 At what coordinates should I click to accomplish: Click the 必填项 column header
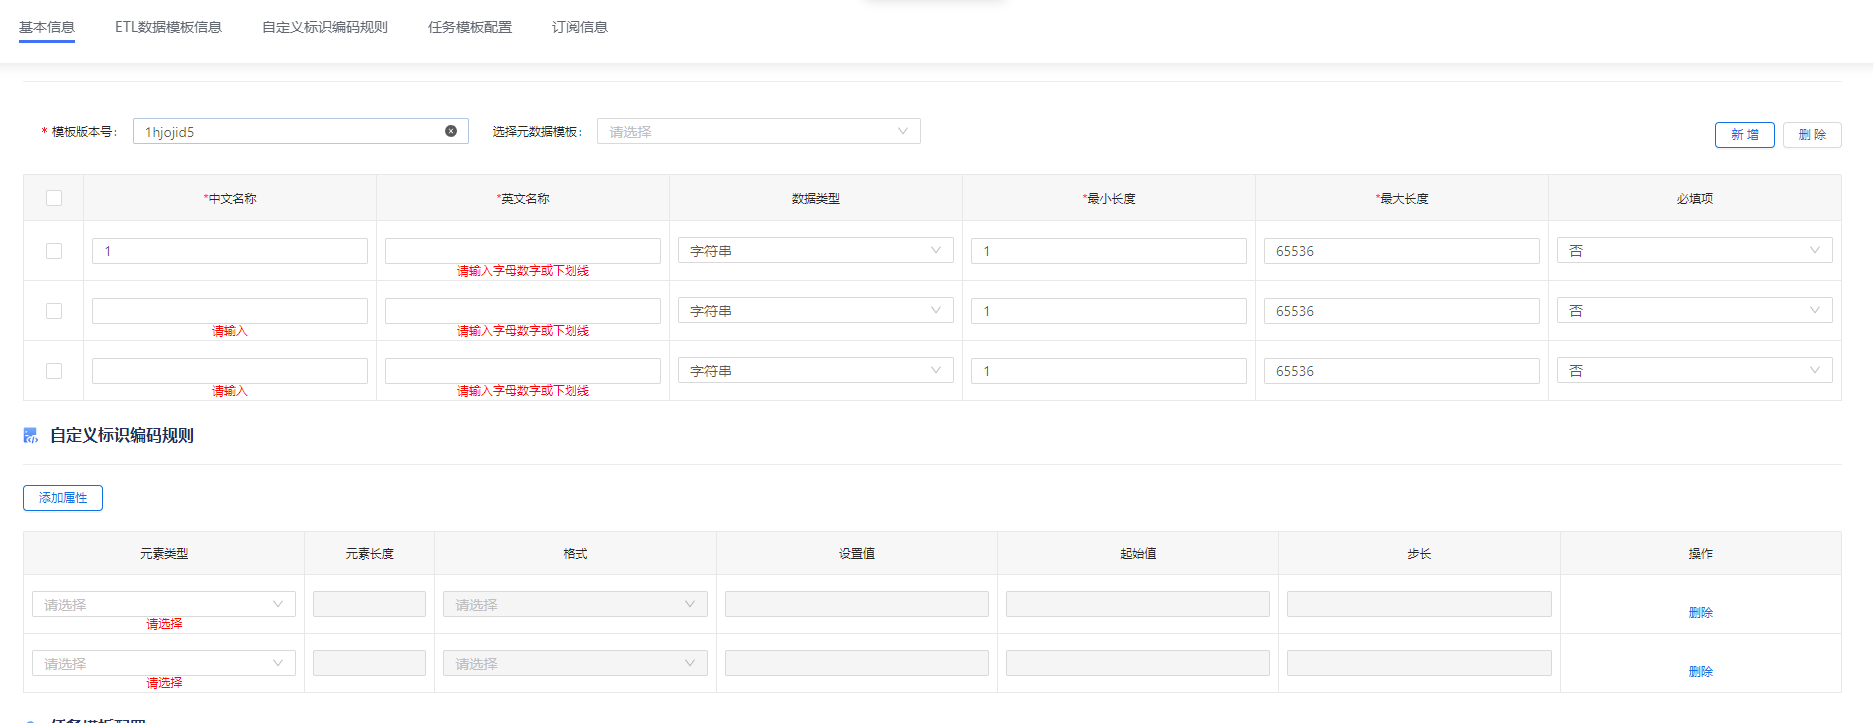coord(1695,199)
